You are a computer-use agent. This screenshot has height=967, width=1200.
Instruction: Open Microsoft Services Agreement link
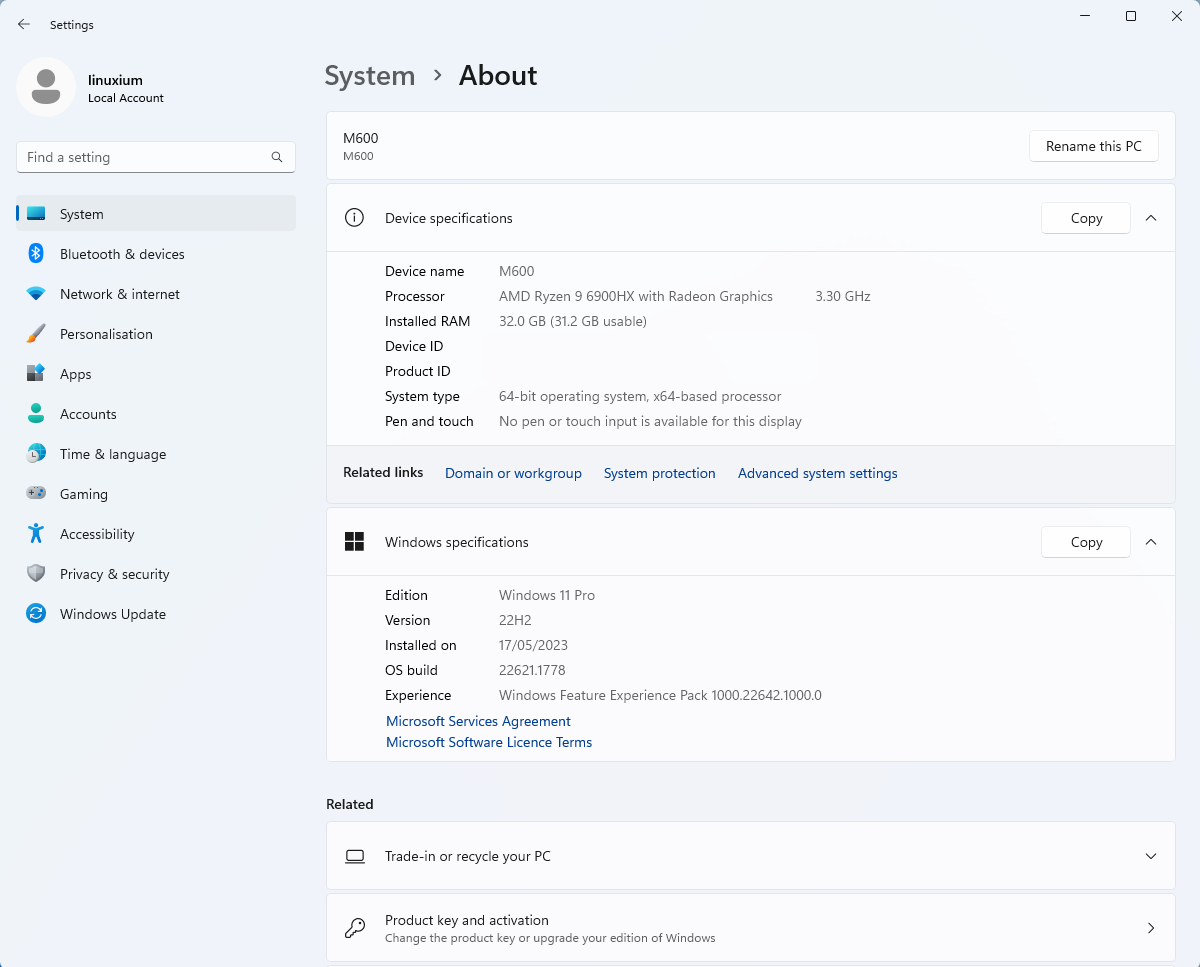tap(478, 721)
